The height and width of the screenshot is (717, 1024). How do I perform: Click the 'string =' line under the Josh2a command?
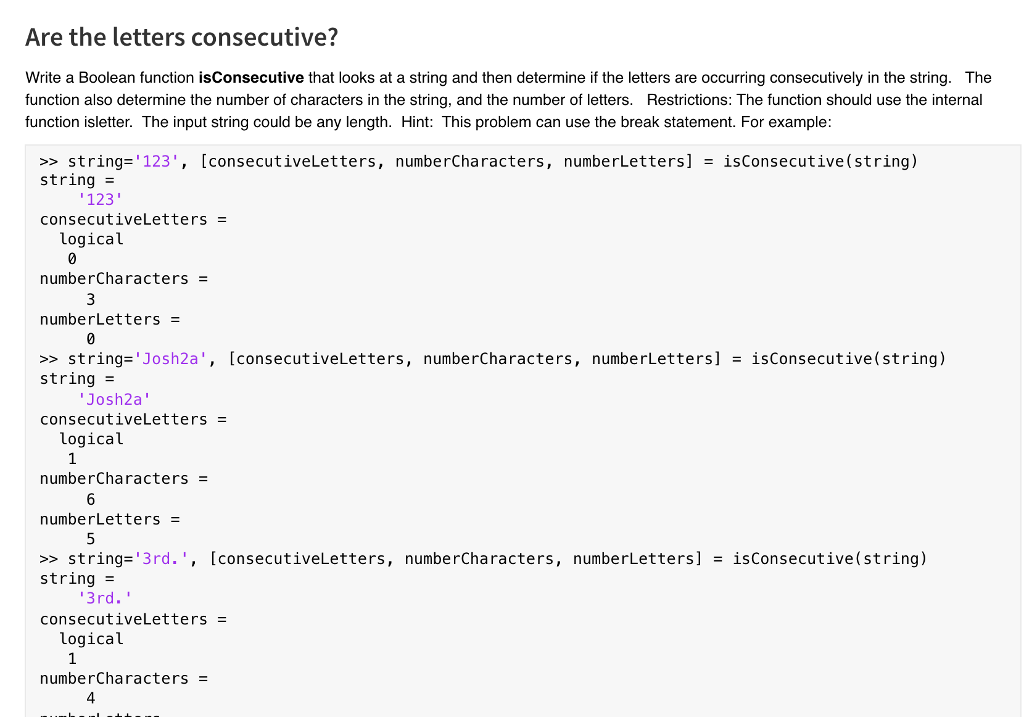coord(77,379)
